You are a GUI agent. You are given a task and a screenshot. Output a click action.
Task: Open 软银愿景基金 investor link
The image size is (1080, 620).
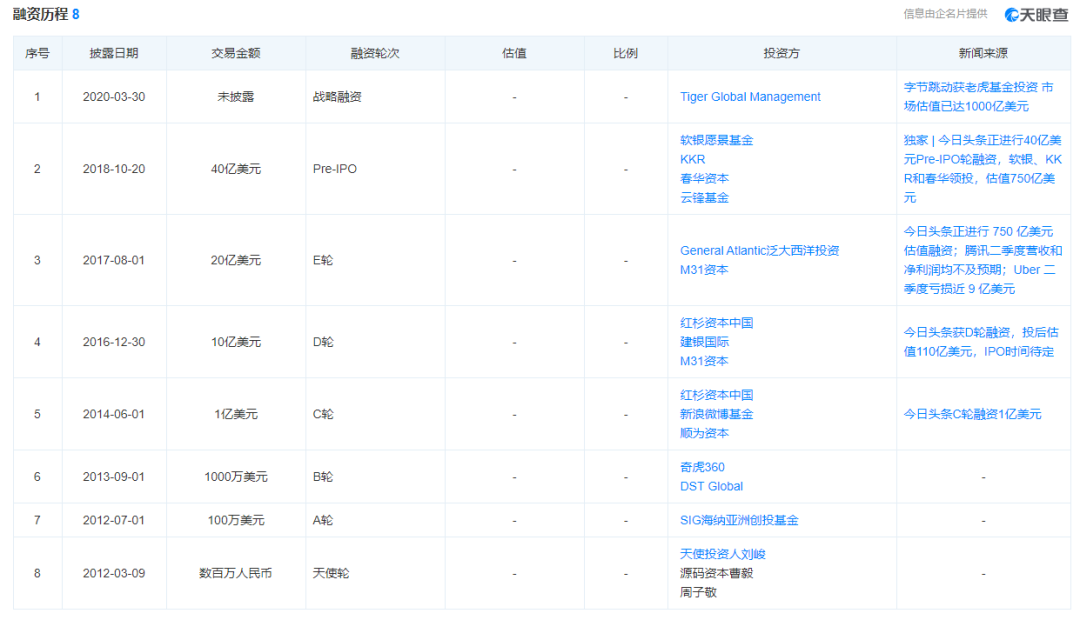(x=716, y=141)
